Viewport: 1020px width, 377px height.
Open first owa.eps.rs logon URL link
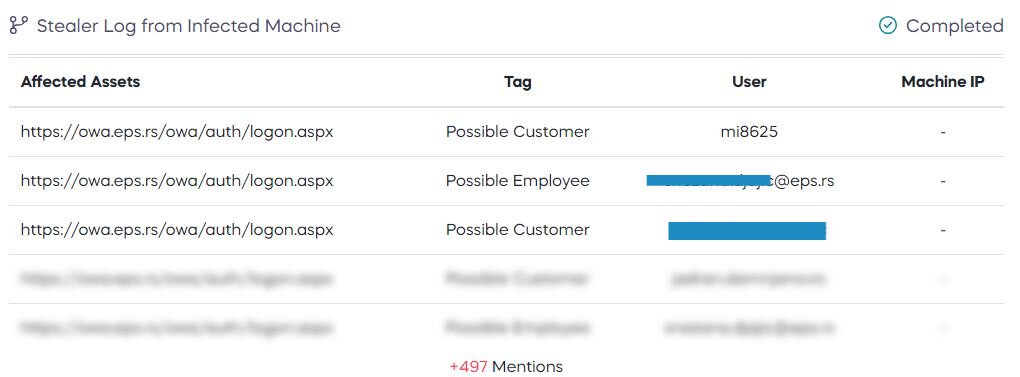click(x=177, y=132)
